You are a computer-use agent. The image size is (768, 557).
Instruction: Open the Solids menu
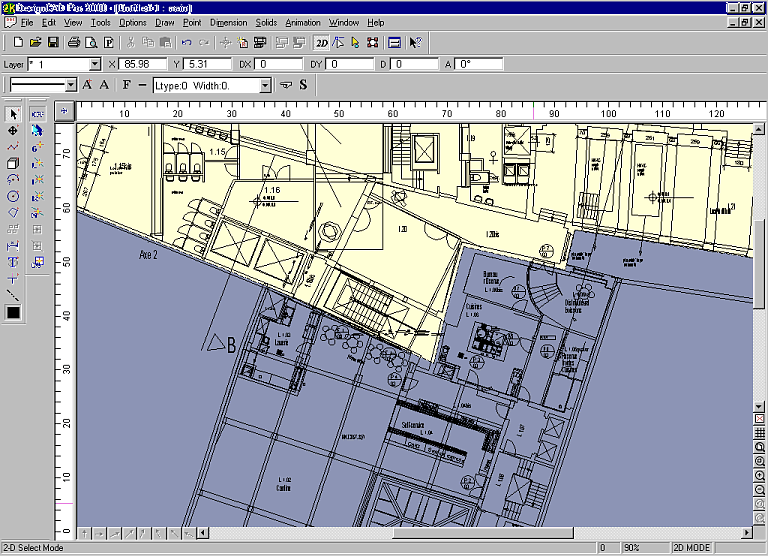coord(266,22)
